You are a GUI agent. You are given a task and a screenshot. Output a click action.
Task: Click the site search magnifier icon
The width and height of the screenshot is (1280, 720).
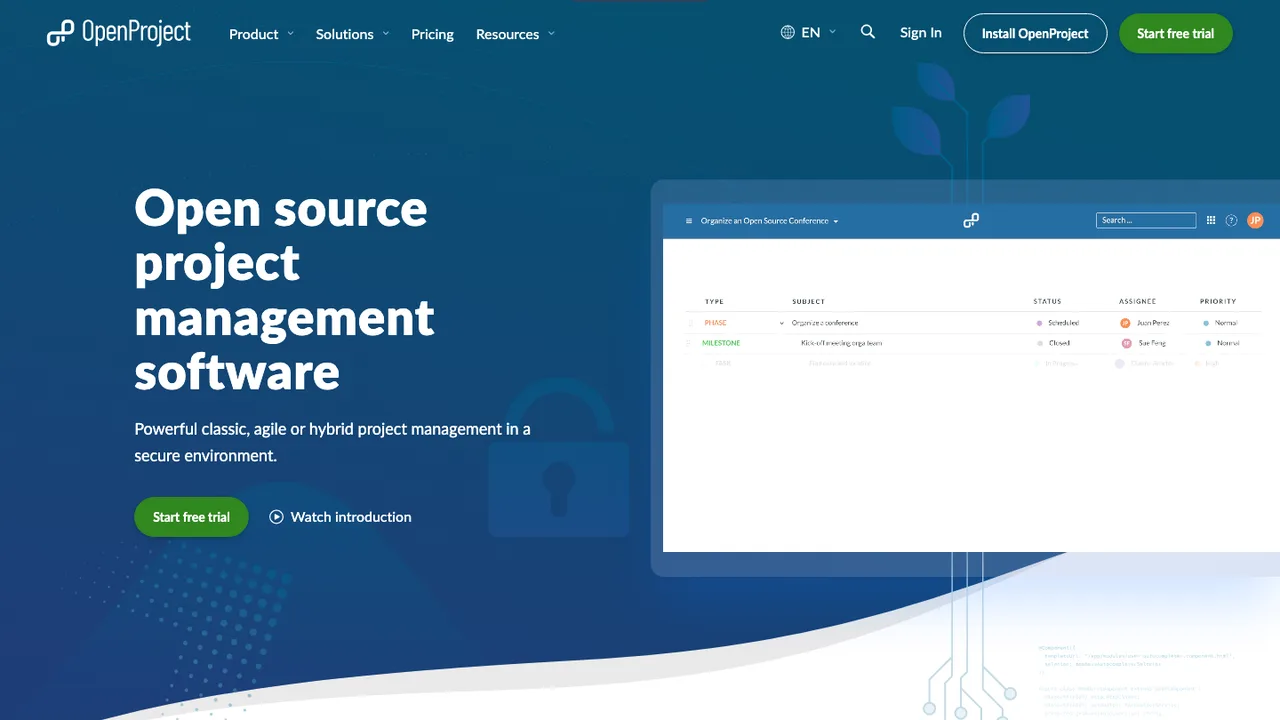pyautogui.click(x=868, y=32)
